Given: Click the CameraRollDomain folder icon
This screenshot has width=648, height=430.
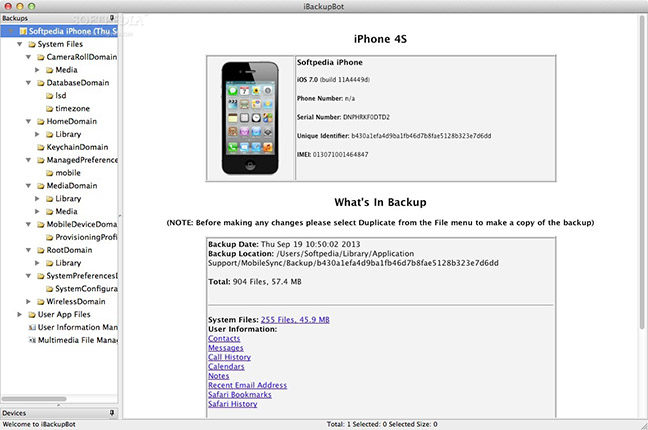Looking at the screenshot, I should [40, 57].
